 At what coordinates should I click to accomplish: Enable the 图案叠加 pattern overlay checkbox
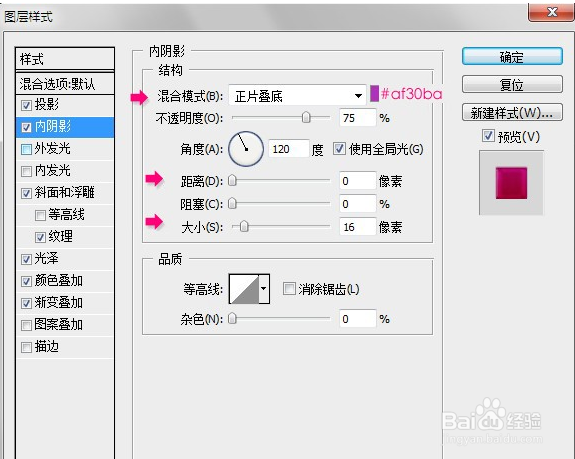(26, 325)
